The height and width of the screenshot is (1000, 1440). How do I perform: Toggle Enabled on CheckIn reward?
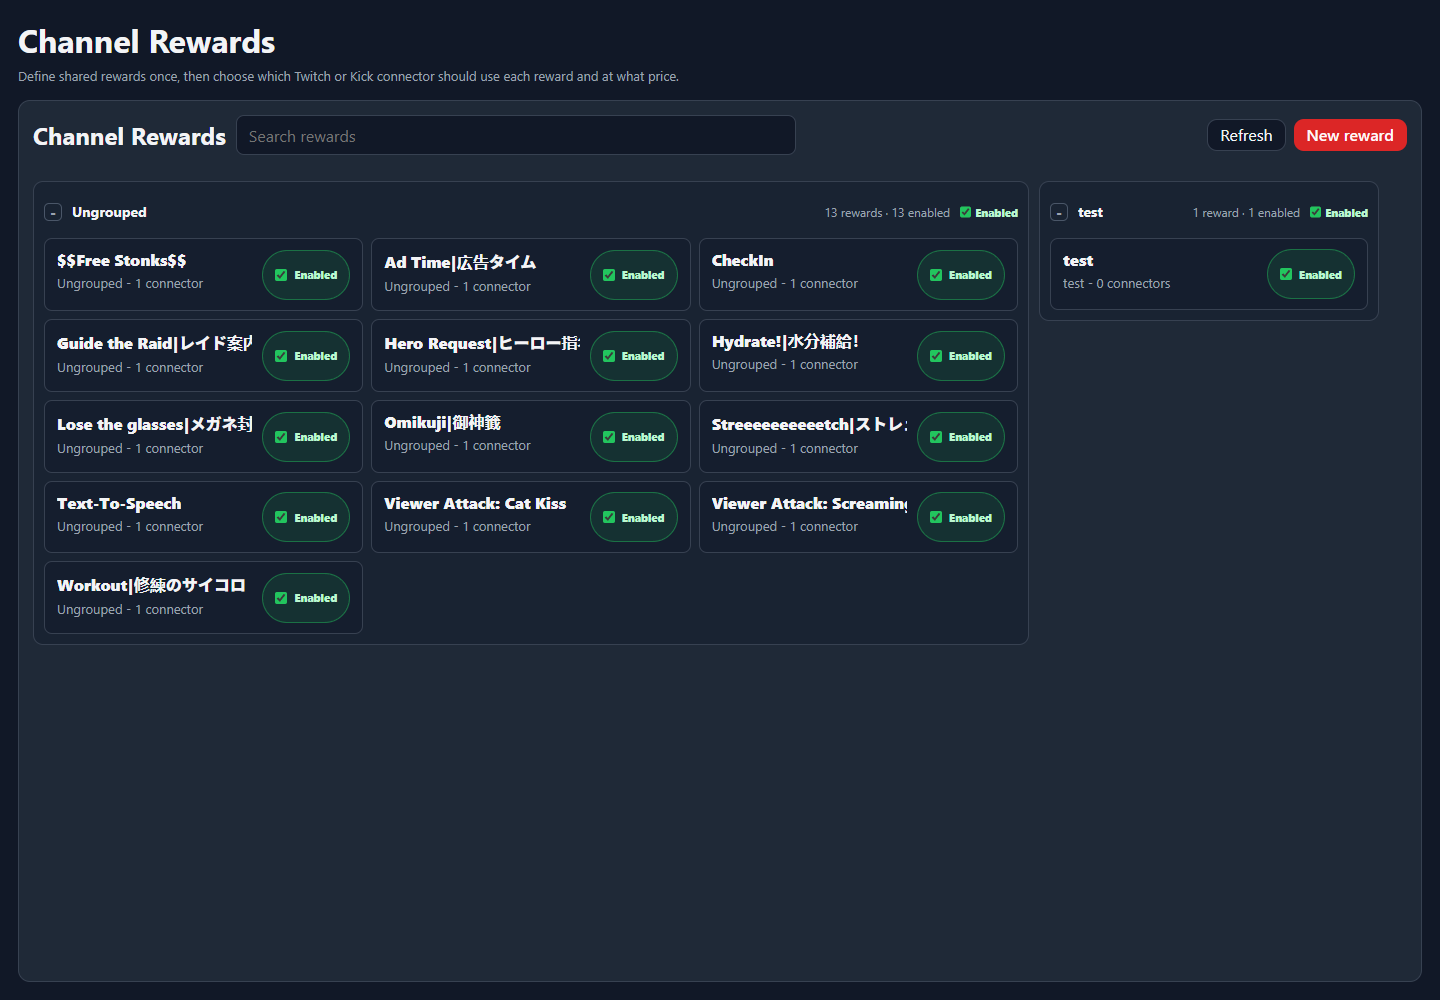click(961, 275)
